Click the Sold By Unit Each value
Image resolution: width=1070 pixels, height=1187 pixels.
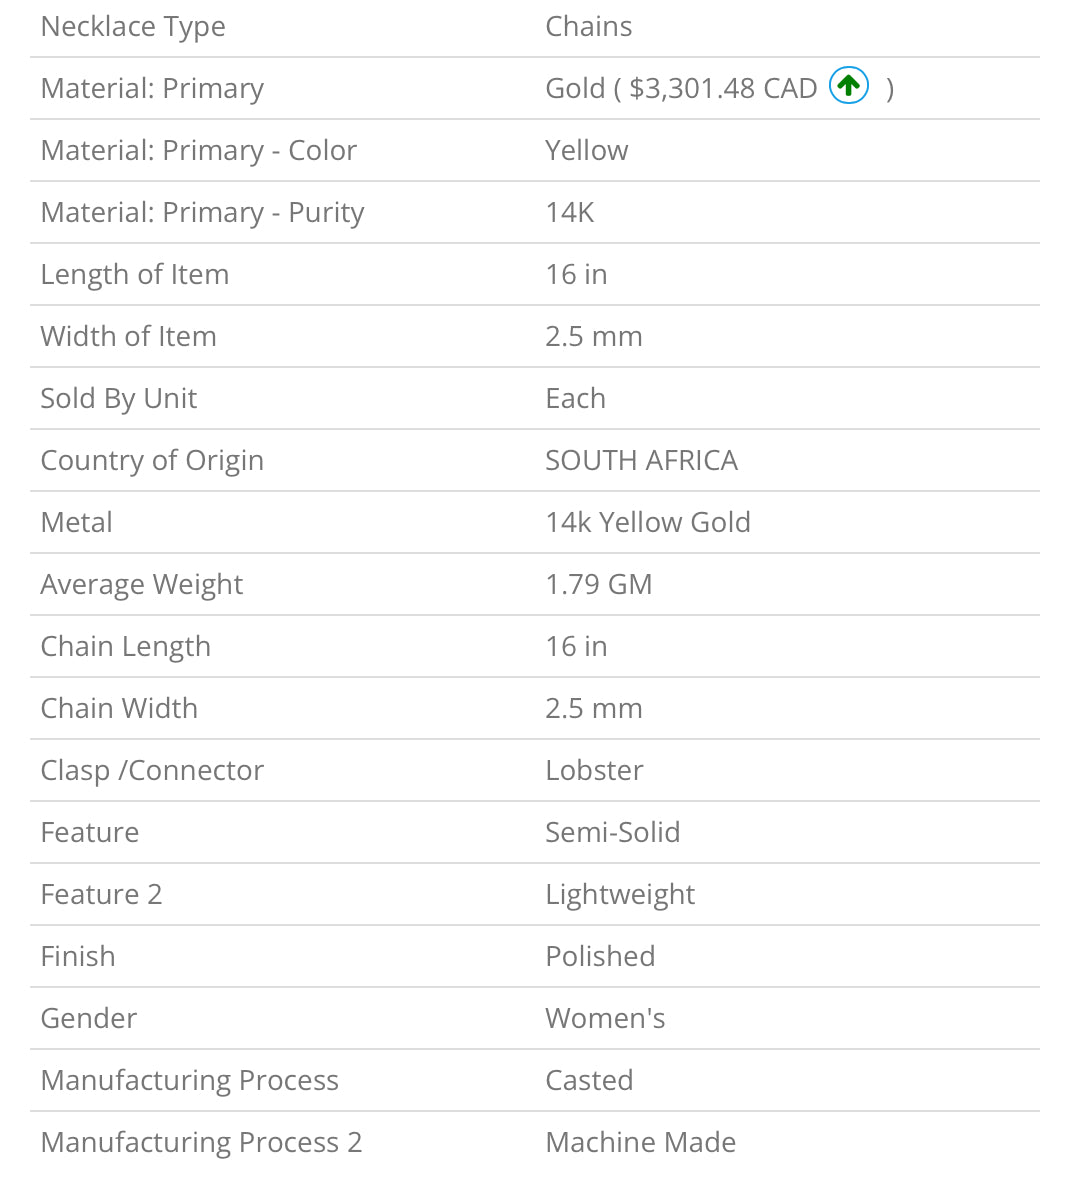[x=576, y=399]
